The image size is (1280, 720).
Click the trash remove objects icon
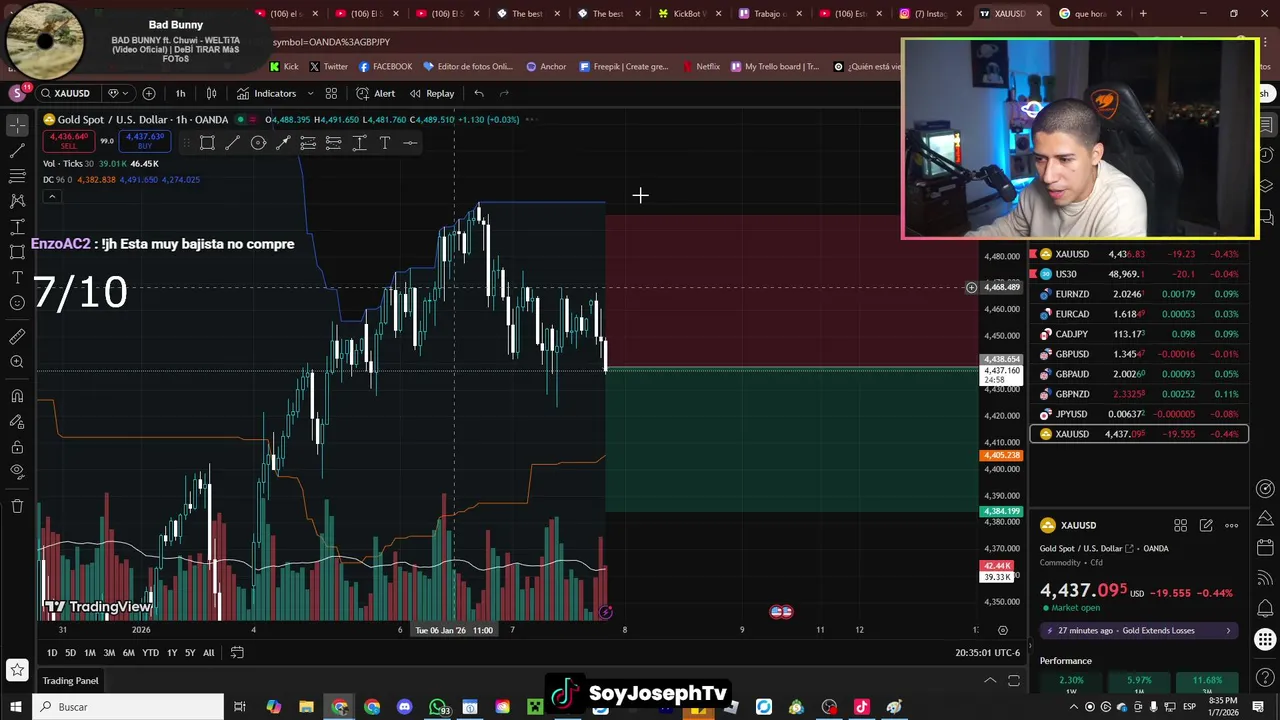coord(17,506)
